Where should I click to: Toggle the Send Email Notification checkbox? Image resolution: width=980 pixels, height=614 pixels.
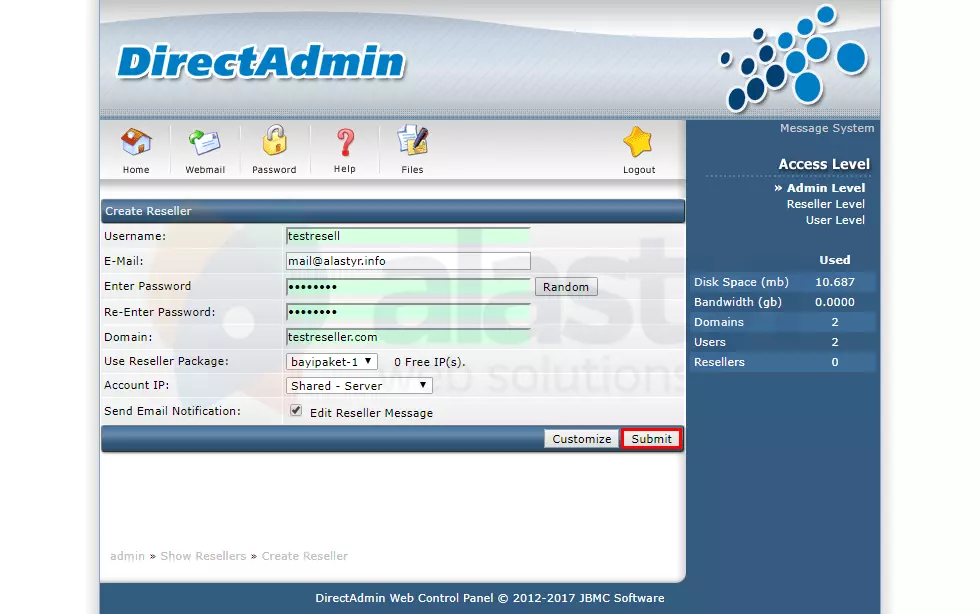coord(296,411)
